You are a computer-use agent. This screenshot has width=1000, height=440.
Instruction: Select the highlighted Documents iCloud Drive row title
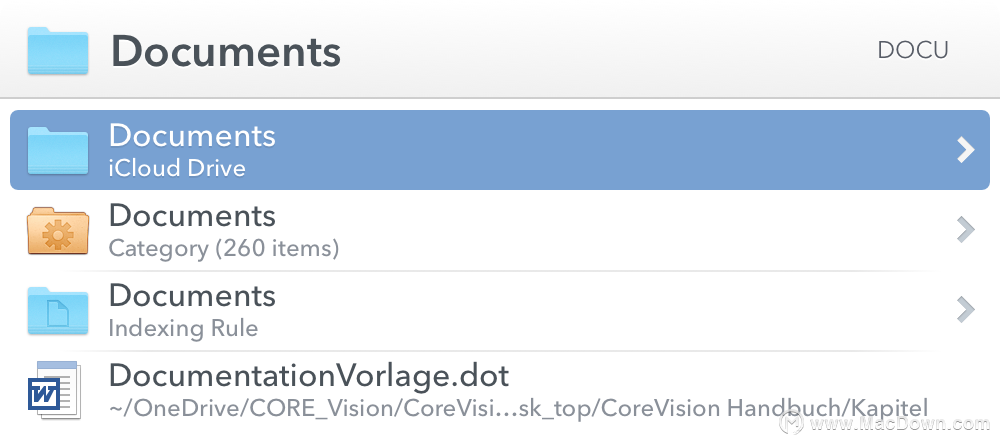tap(192, 136)
